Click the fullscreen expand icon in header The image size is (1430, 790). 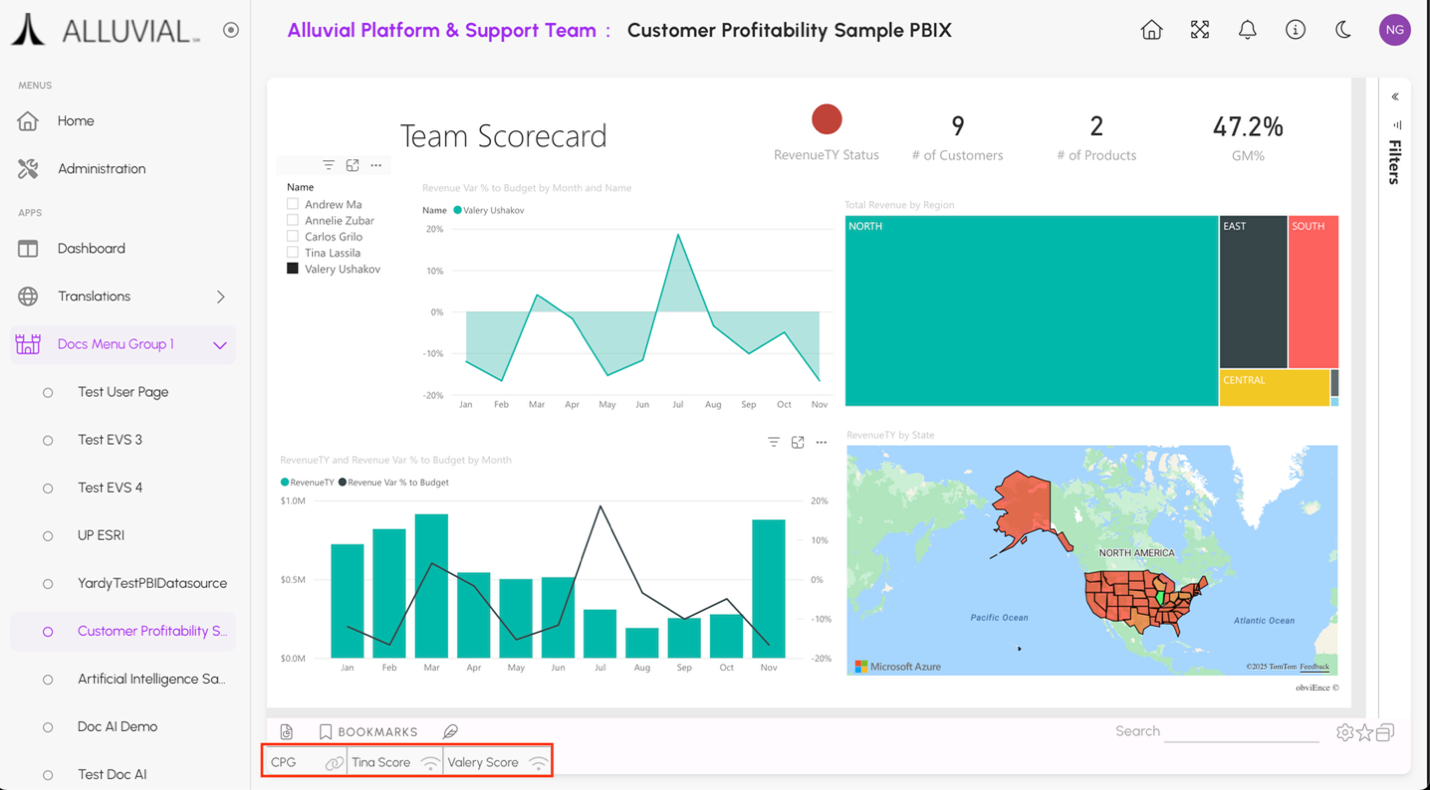point(1199,30)
